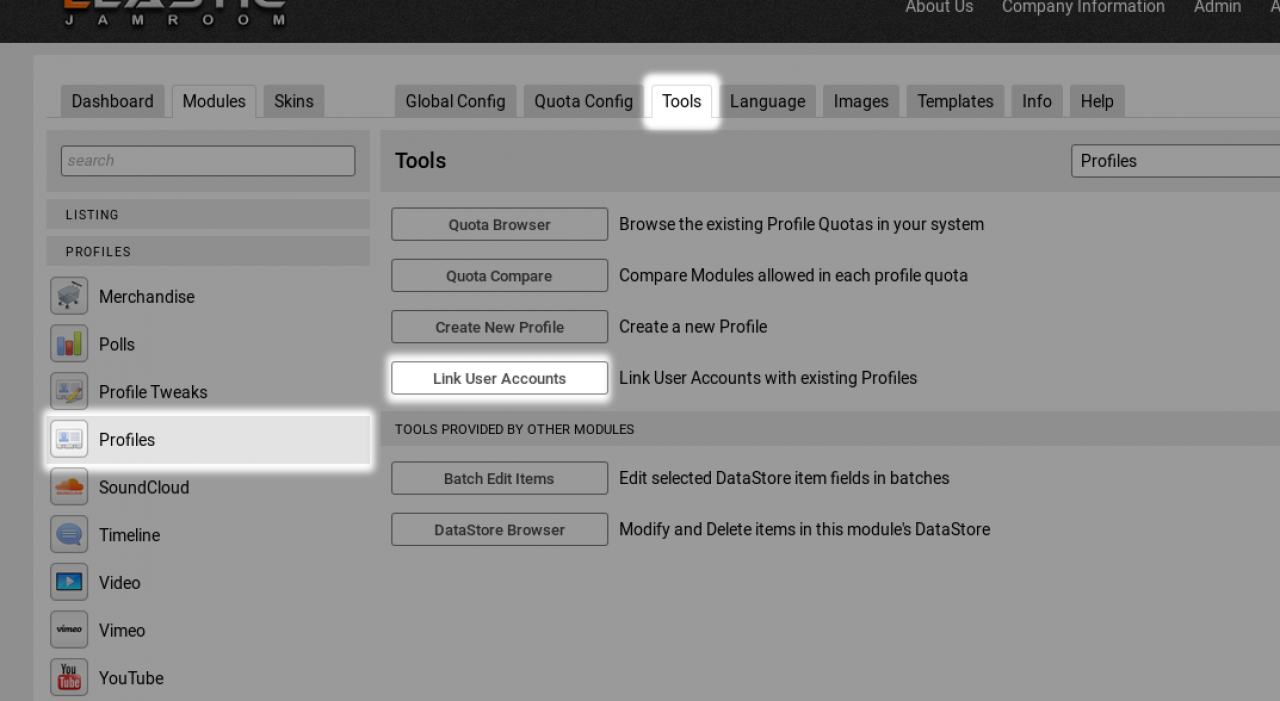Screen dimensions: 1280x701
Task: Click the PROFILES category header
Action: point(208,252)
